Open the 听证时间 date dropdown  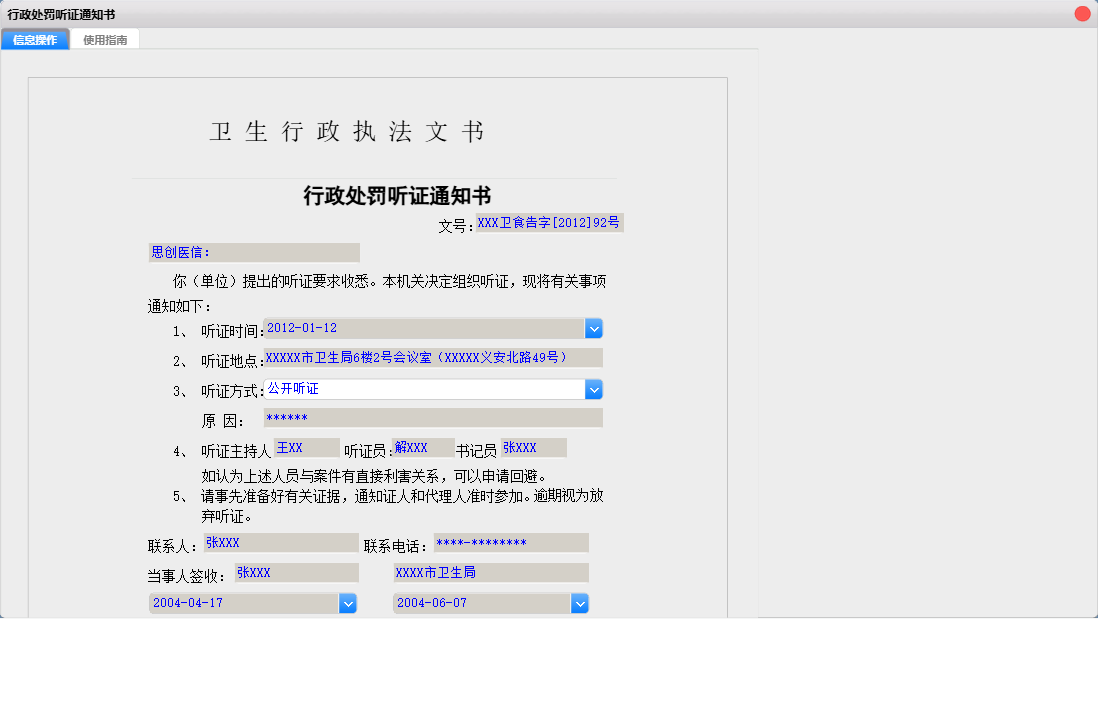[594, 328]
